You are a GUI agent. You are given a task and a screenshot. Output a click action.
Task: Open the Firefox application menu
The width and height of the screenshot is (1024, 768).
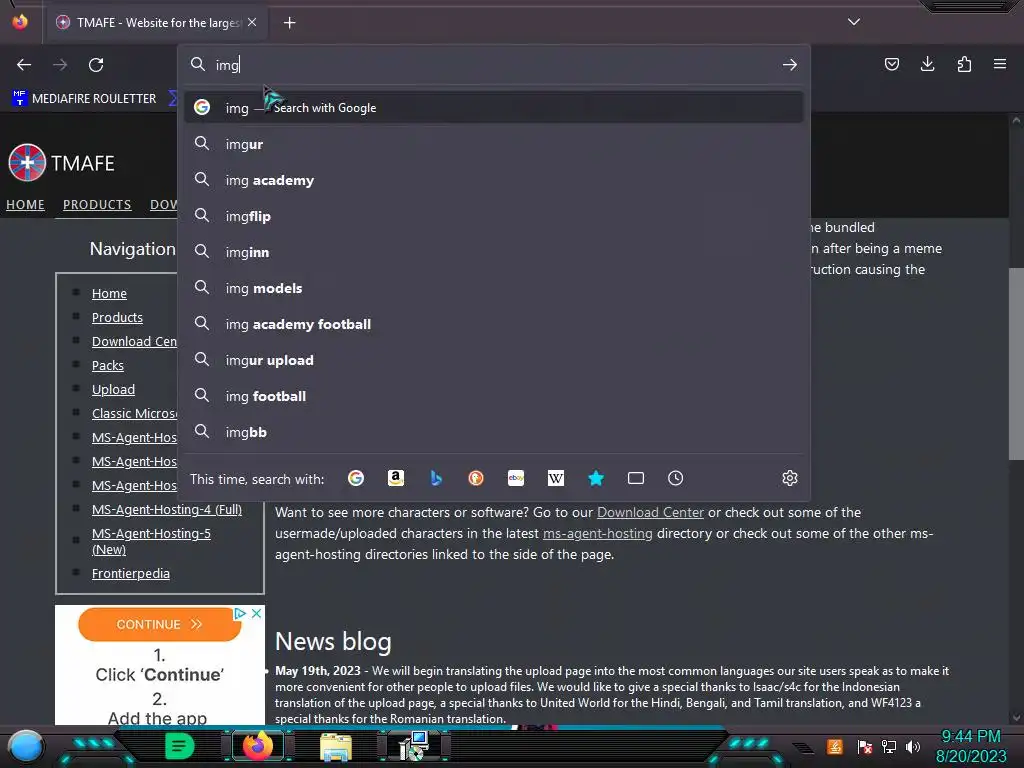1000,64
